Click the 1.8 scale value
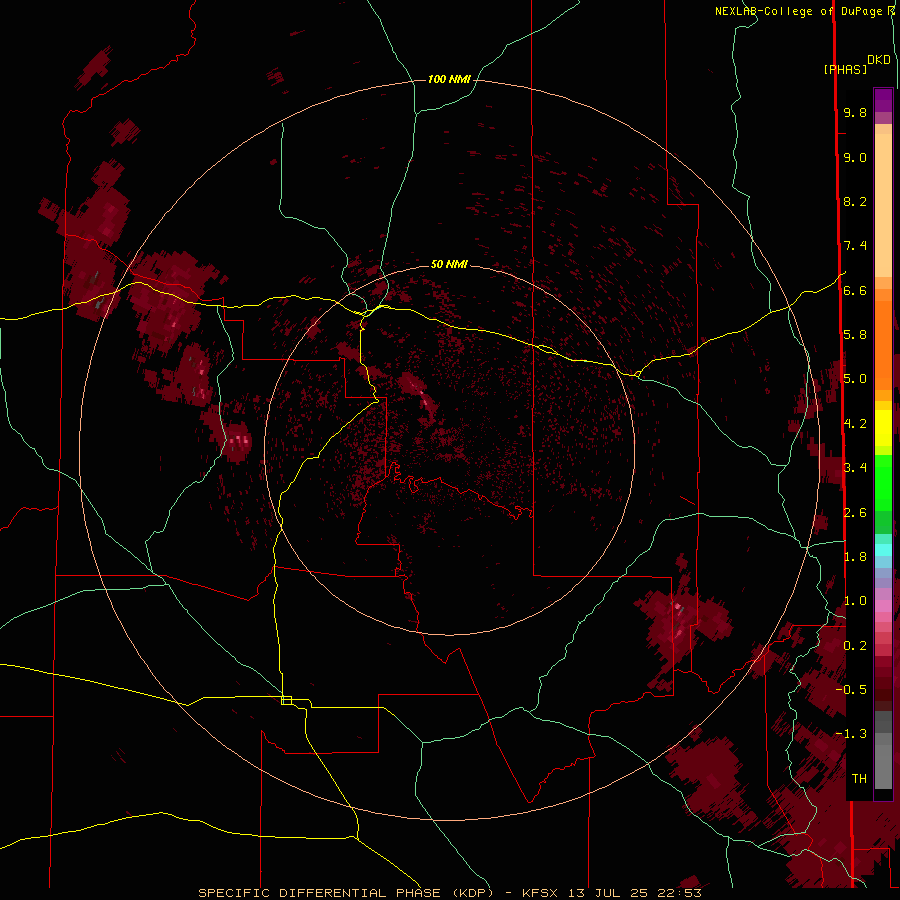Image resolution: width=900 pixels, height=900 pixels. [855, 557]
